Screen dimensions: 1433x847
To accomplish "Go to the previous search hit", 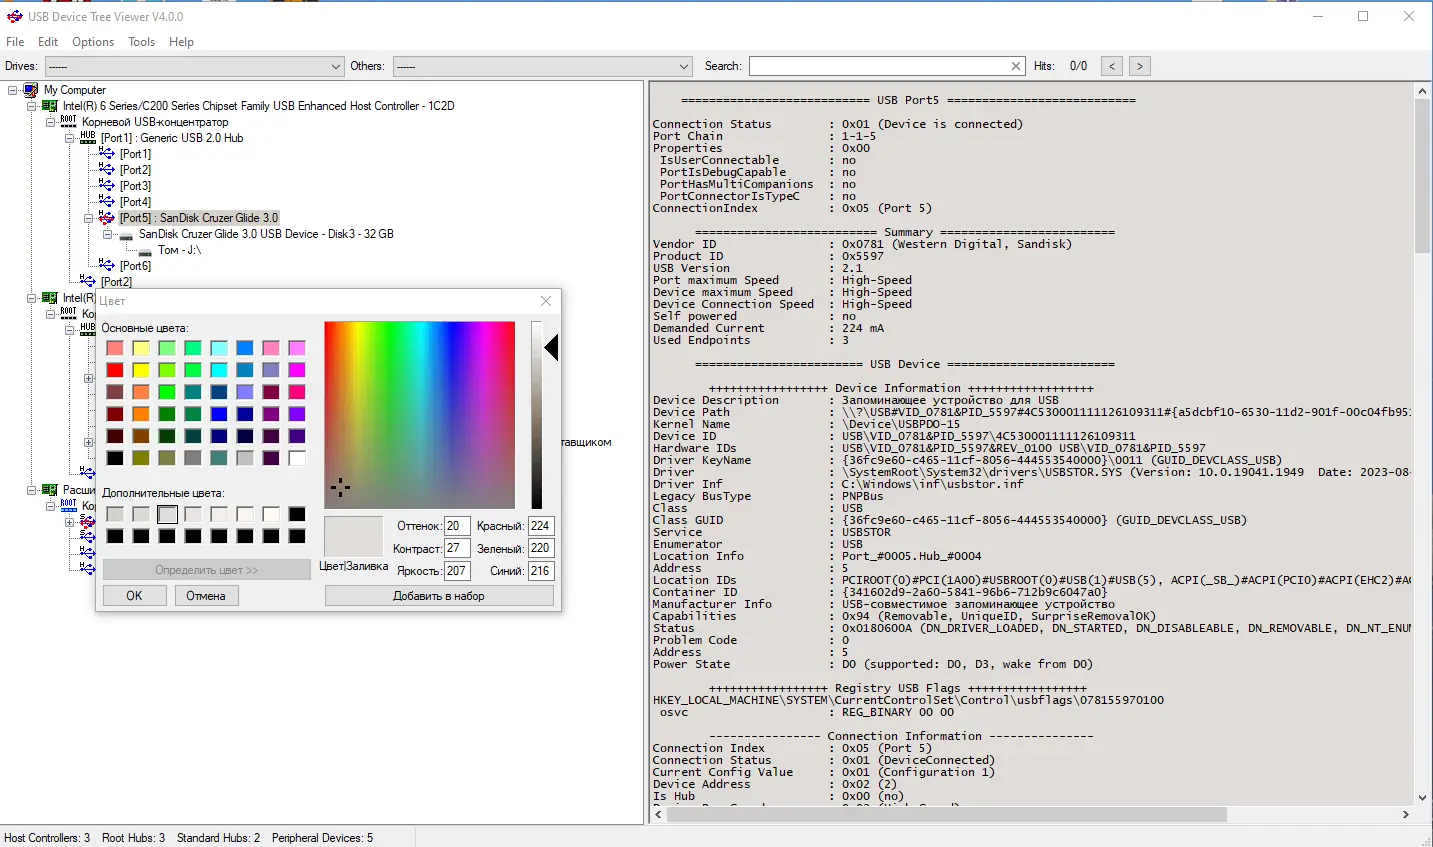I will (x=1112, y=66).
